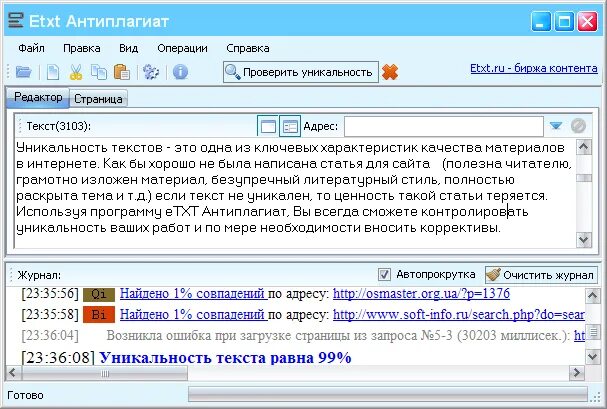Click Уникальность текста равна 99% result
This screenshot has height=409, width=607.
pyautogui.click(x=225, y=357)
